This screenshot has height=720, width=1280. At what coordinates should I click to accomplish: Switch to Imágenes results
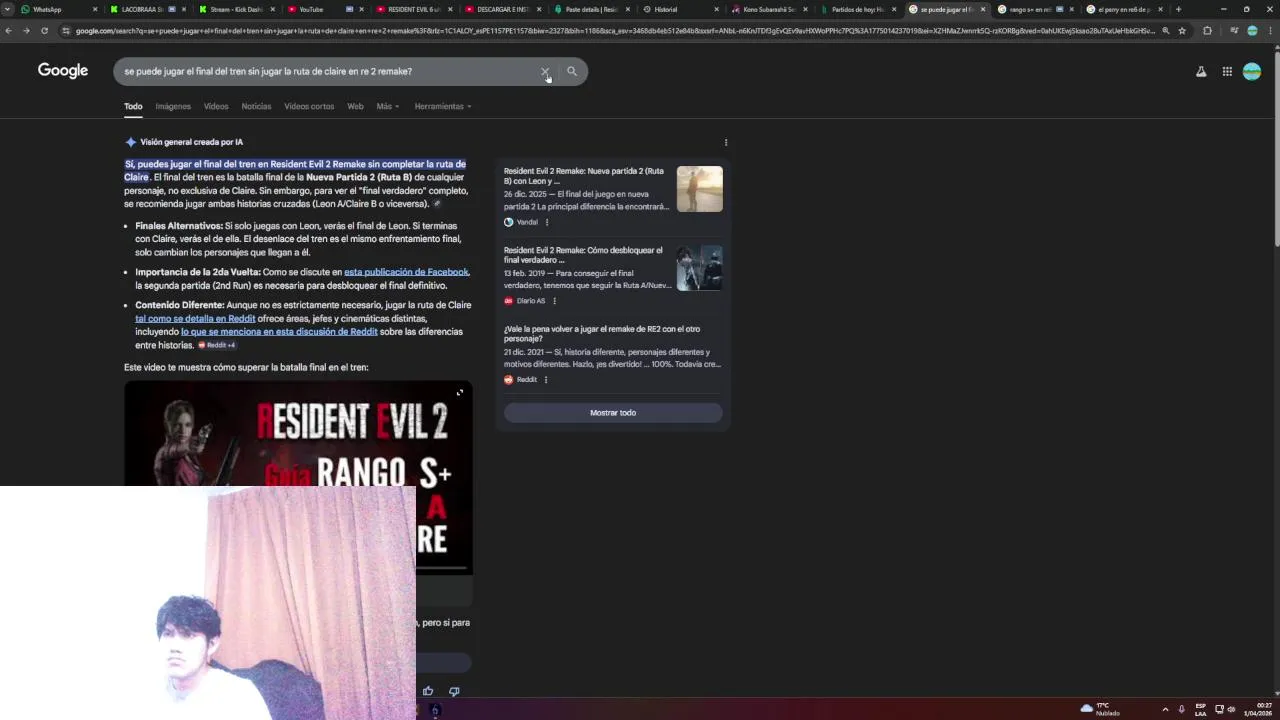click(x=173, y=106)
